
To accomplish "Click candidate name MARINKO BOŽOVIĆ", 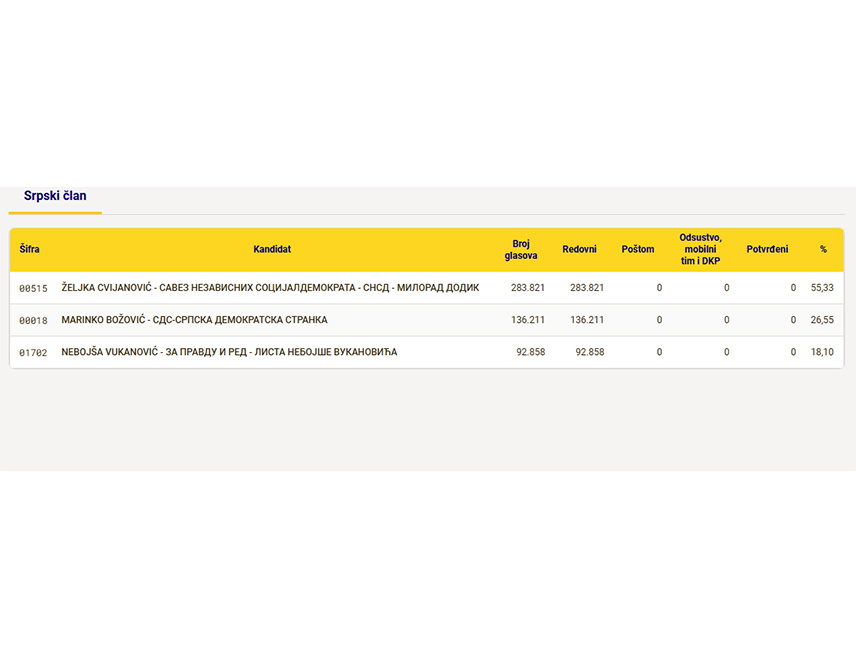I will click(x=103, y=320).
